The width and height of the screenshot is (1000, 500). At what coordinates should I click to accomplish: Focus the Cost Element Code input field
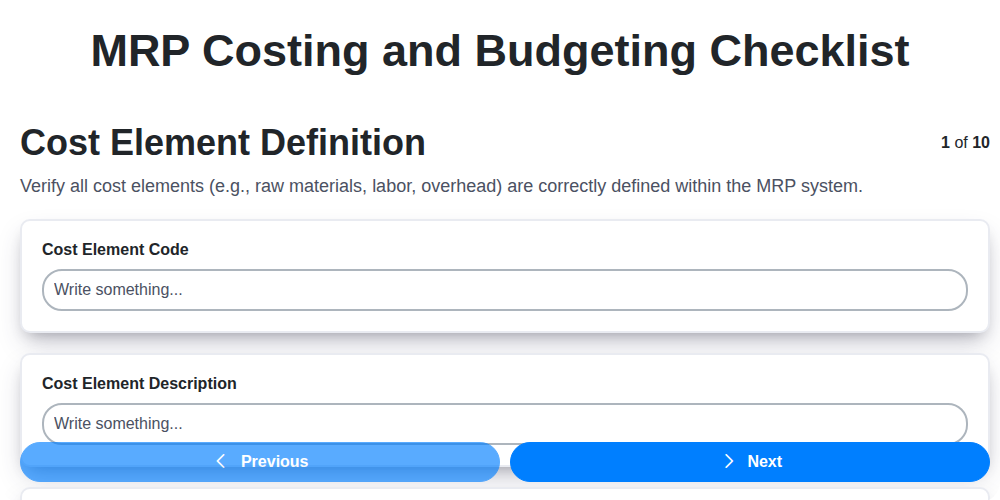[504, 290]
